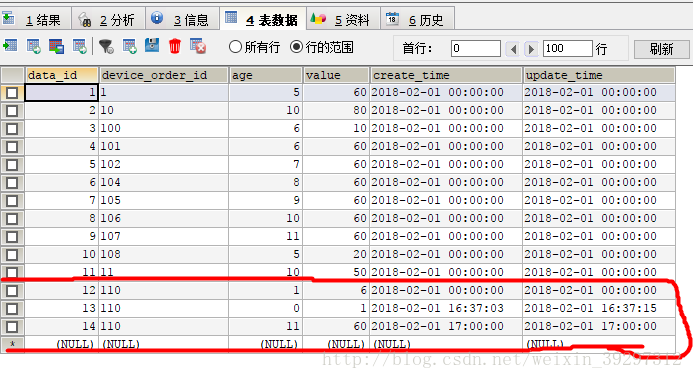Click the create_time column header
The width and height of the screenshot is (693, 379).
click(446, 75)
